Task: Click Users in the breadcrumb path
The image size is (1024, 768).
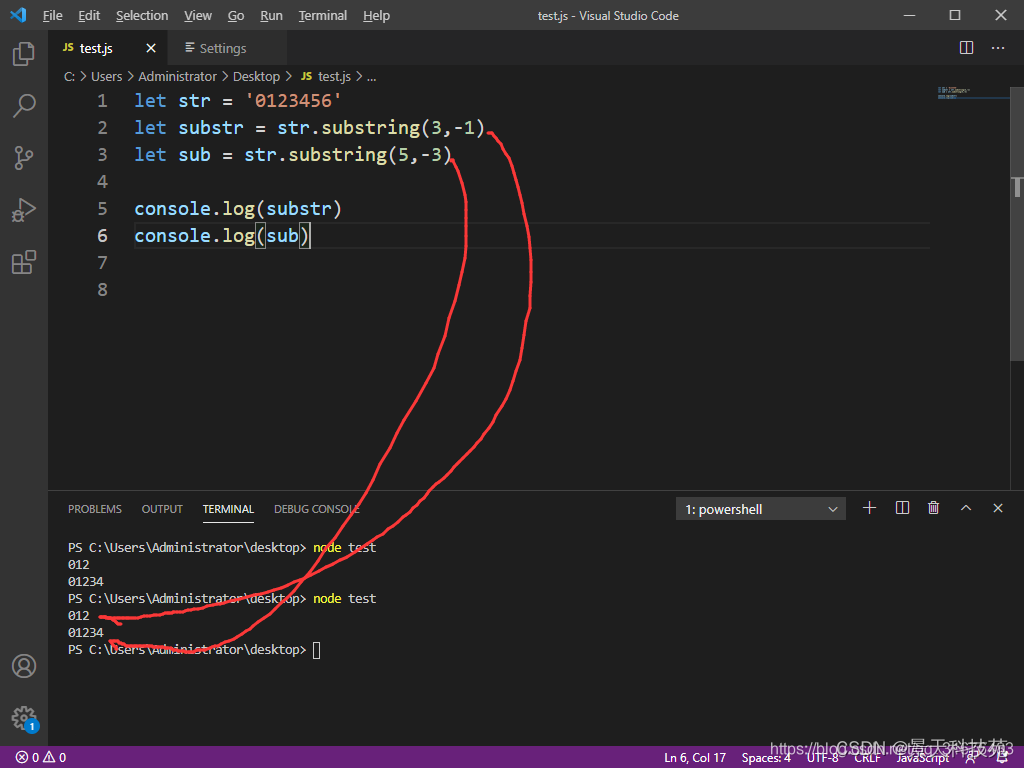Action: pos(106,76)
